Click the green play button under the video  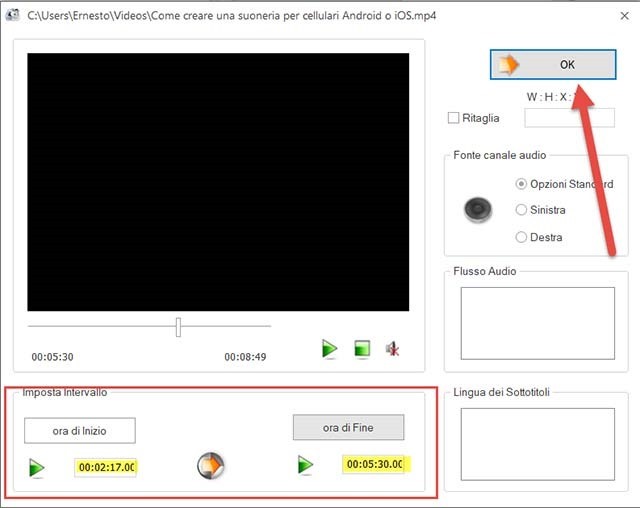coord(329,349)
